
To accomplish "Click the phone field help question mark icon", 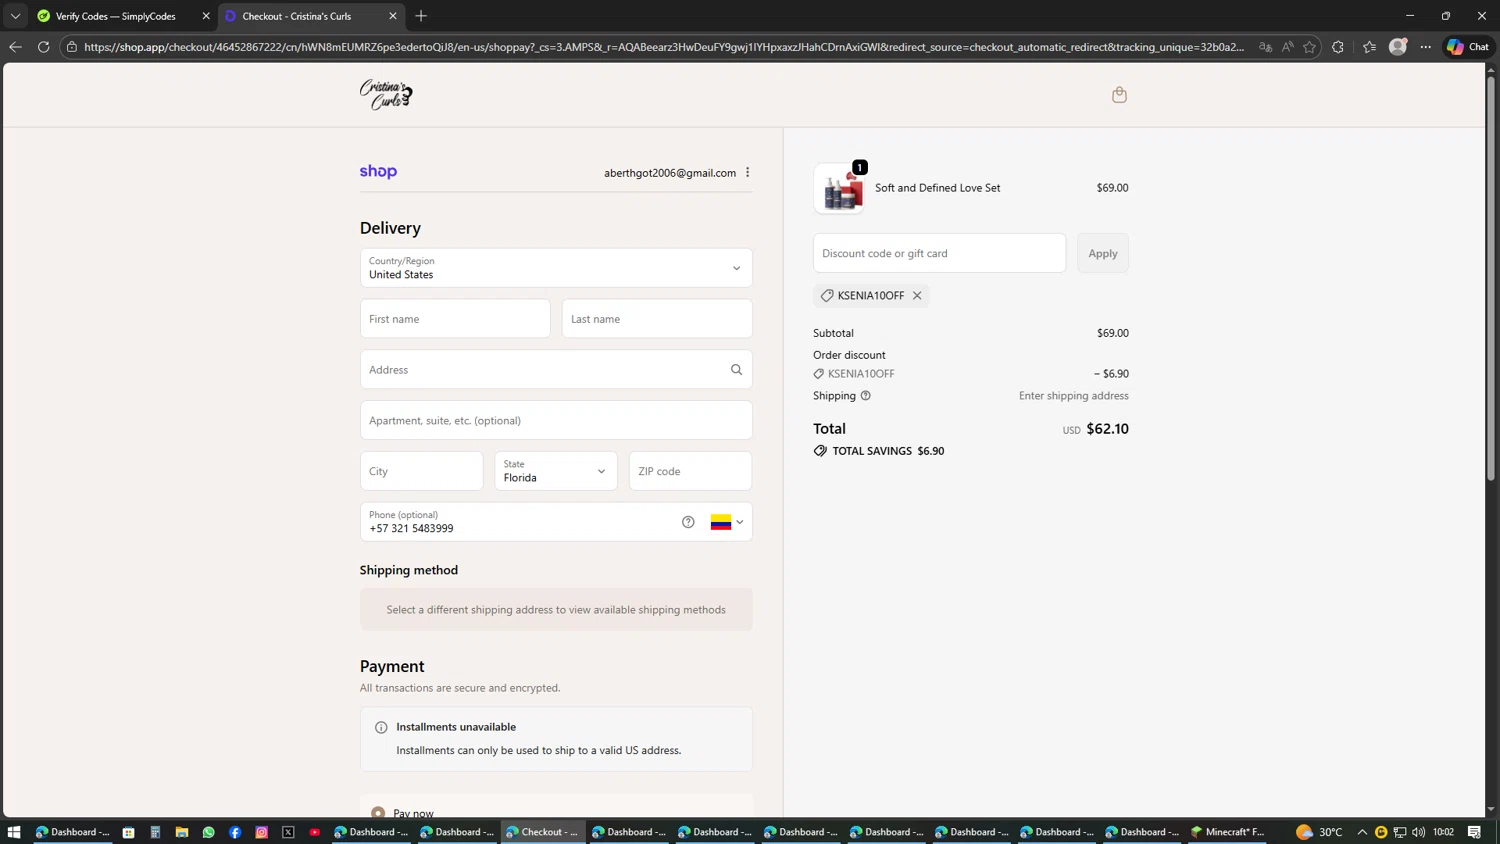I will point(688,522).
